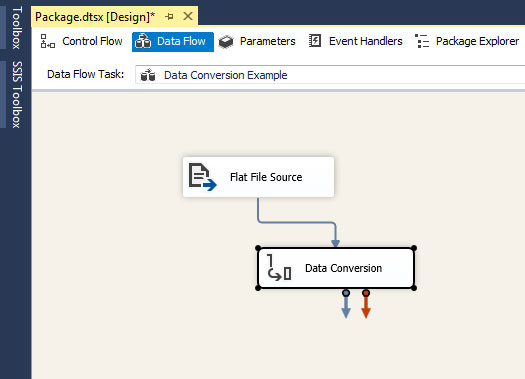Close the Package.dtsx design tab
525x379 pixels.
pyautogui.click(x=188, y=16)
